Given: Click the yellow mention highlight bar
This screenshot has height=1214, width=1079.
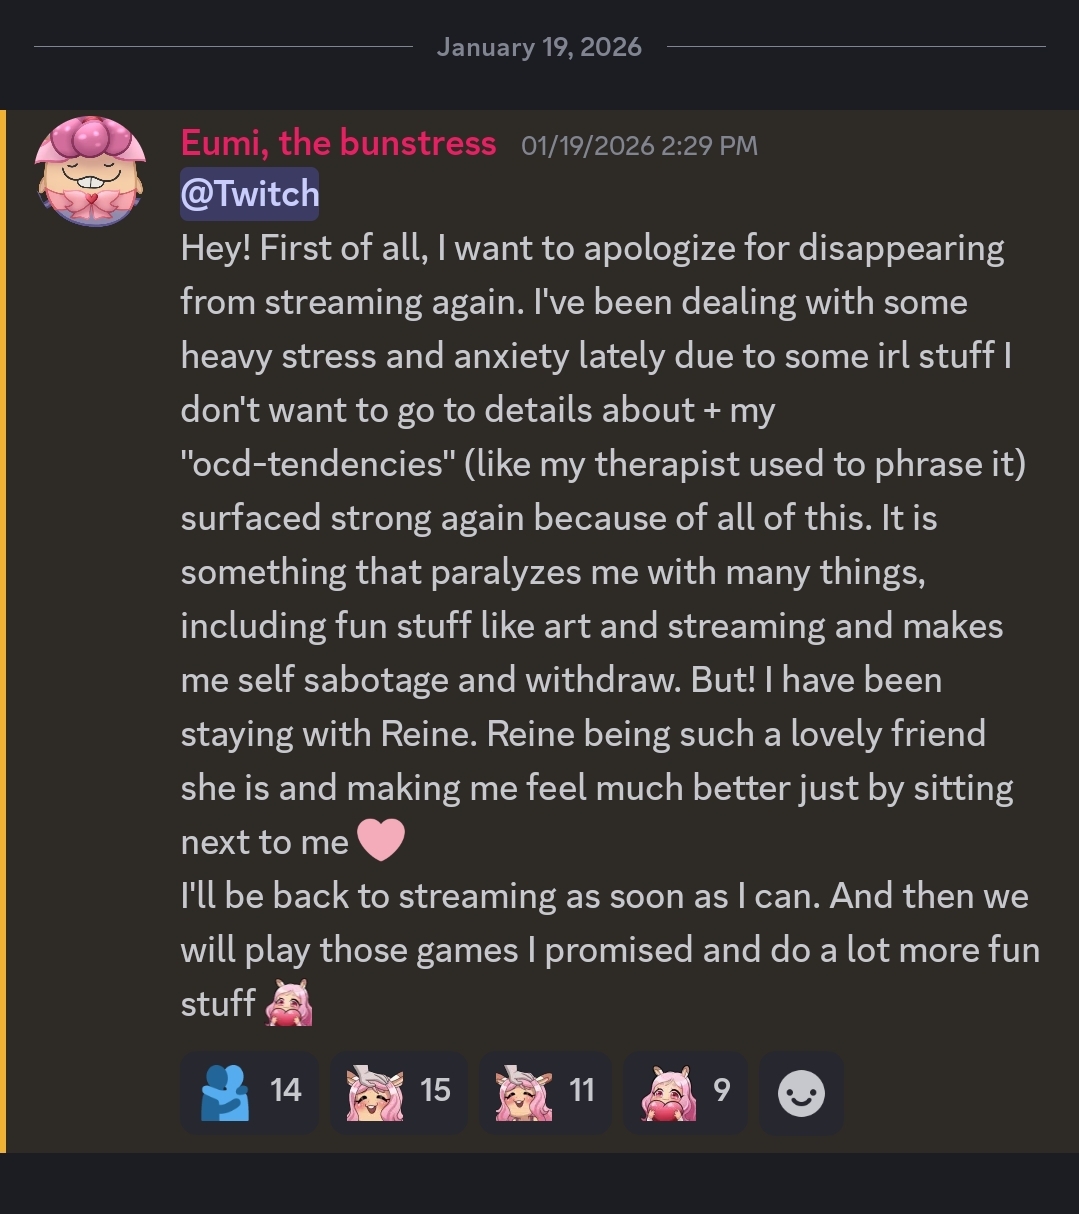Looking at the screenshot, I should click(x=3, y=630).
